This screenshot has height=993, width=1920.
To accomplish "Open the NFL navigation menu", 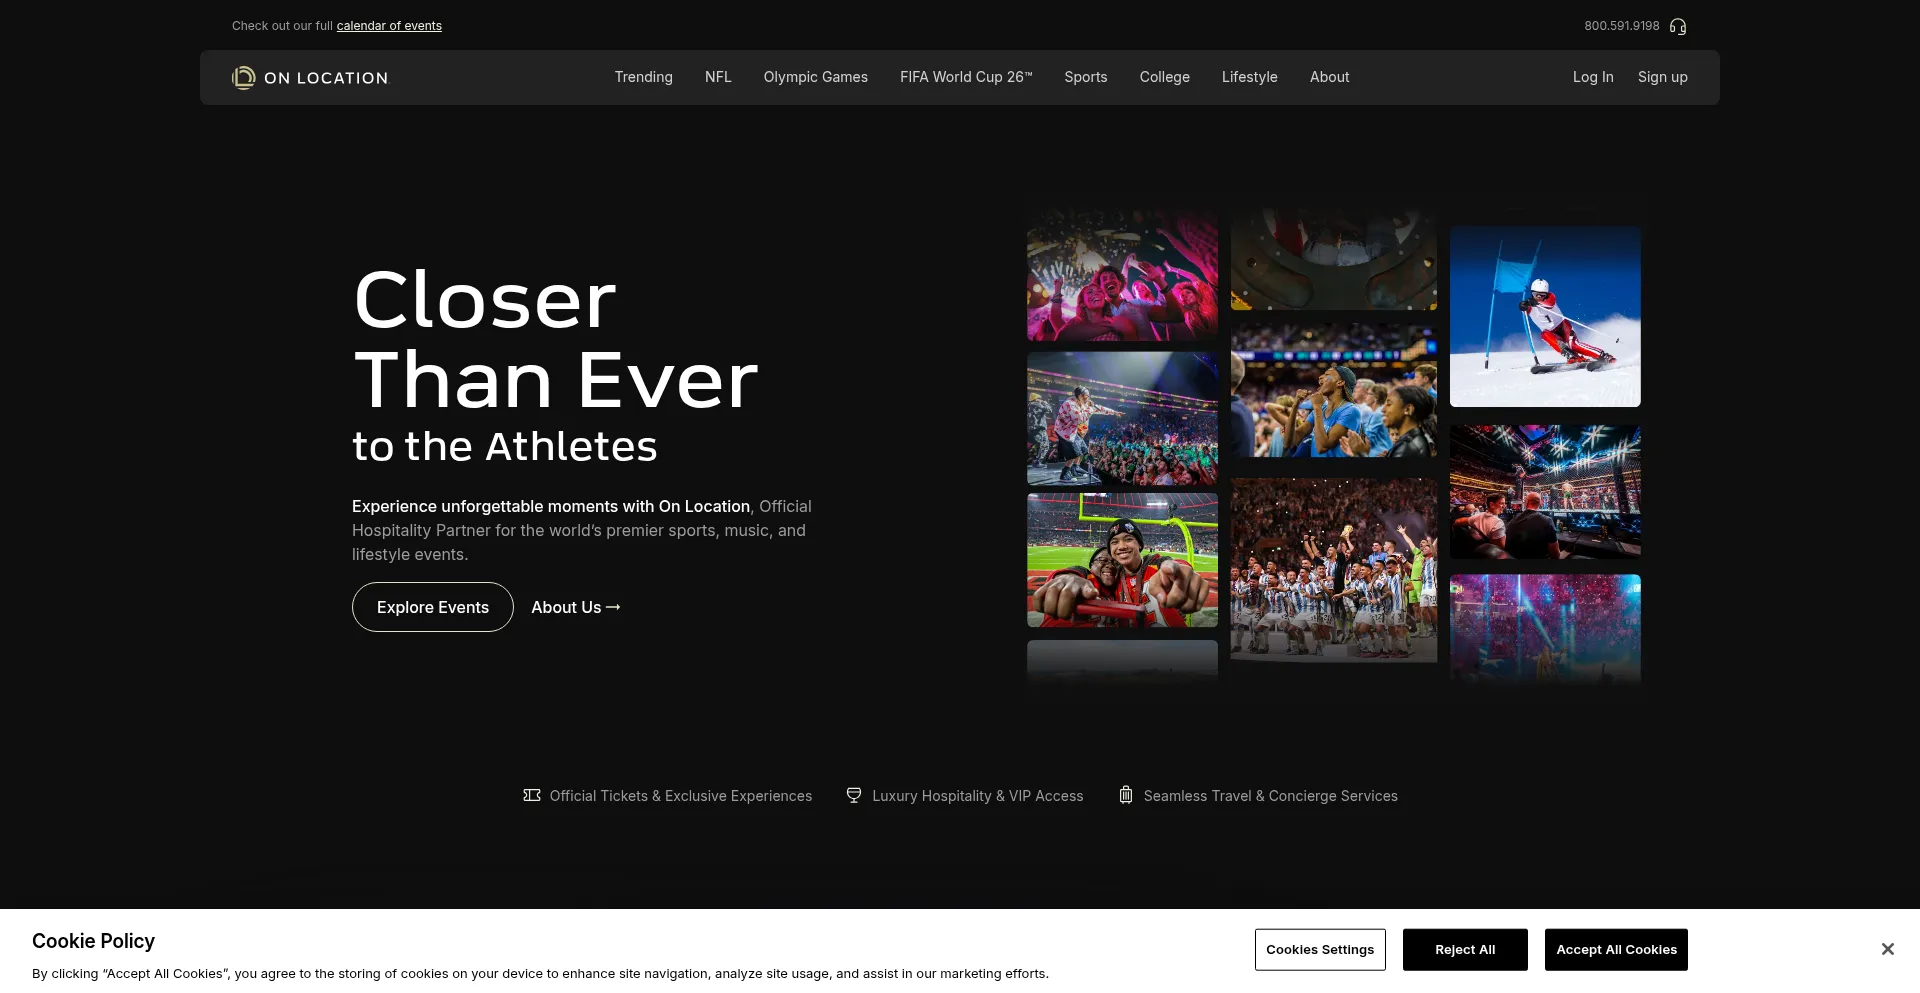I will click(x=718, y=77).
